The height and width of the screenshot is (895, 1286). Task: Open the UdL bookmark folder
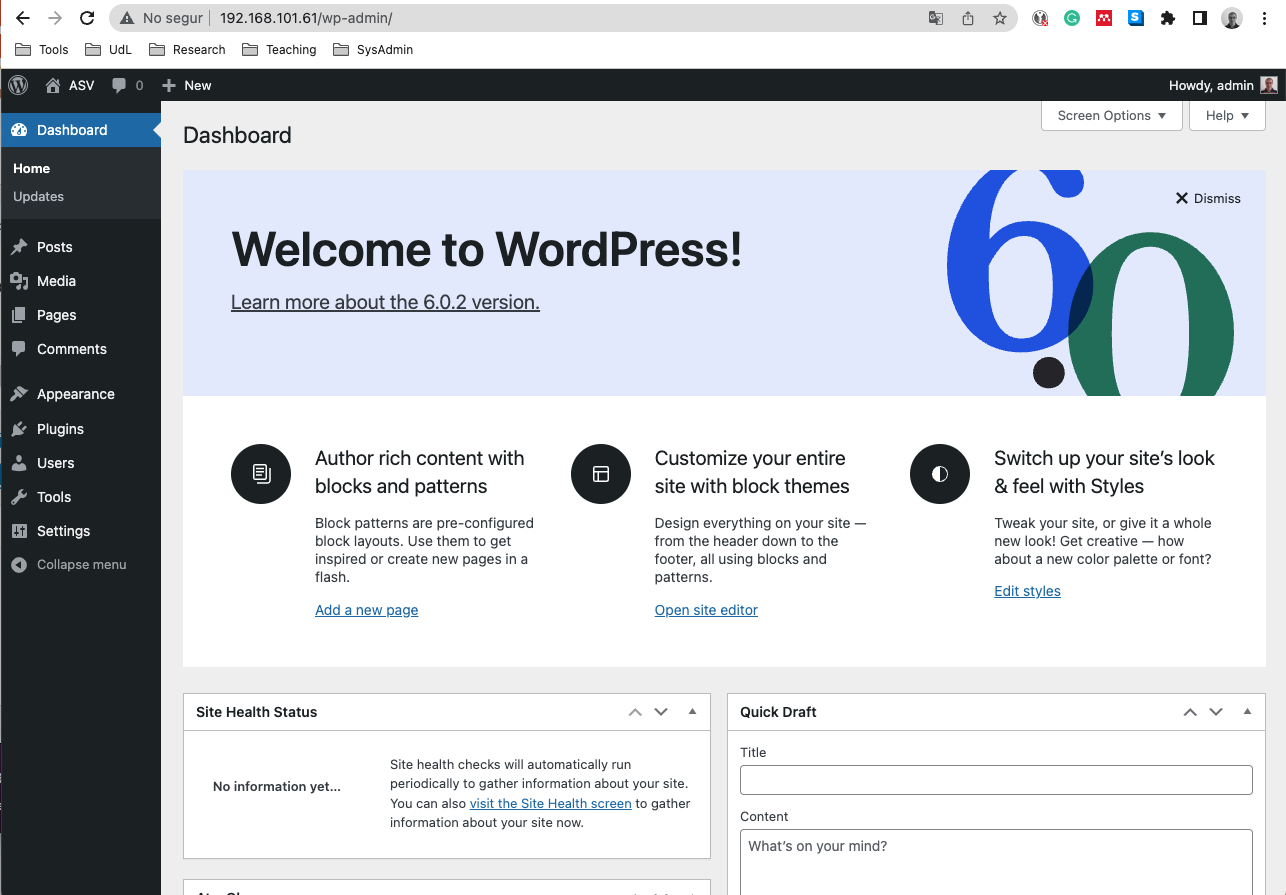click(x=108, y=49)
